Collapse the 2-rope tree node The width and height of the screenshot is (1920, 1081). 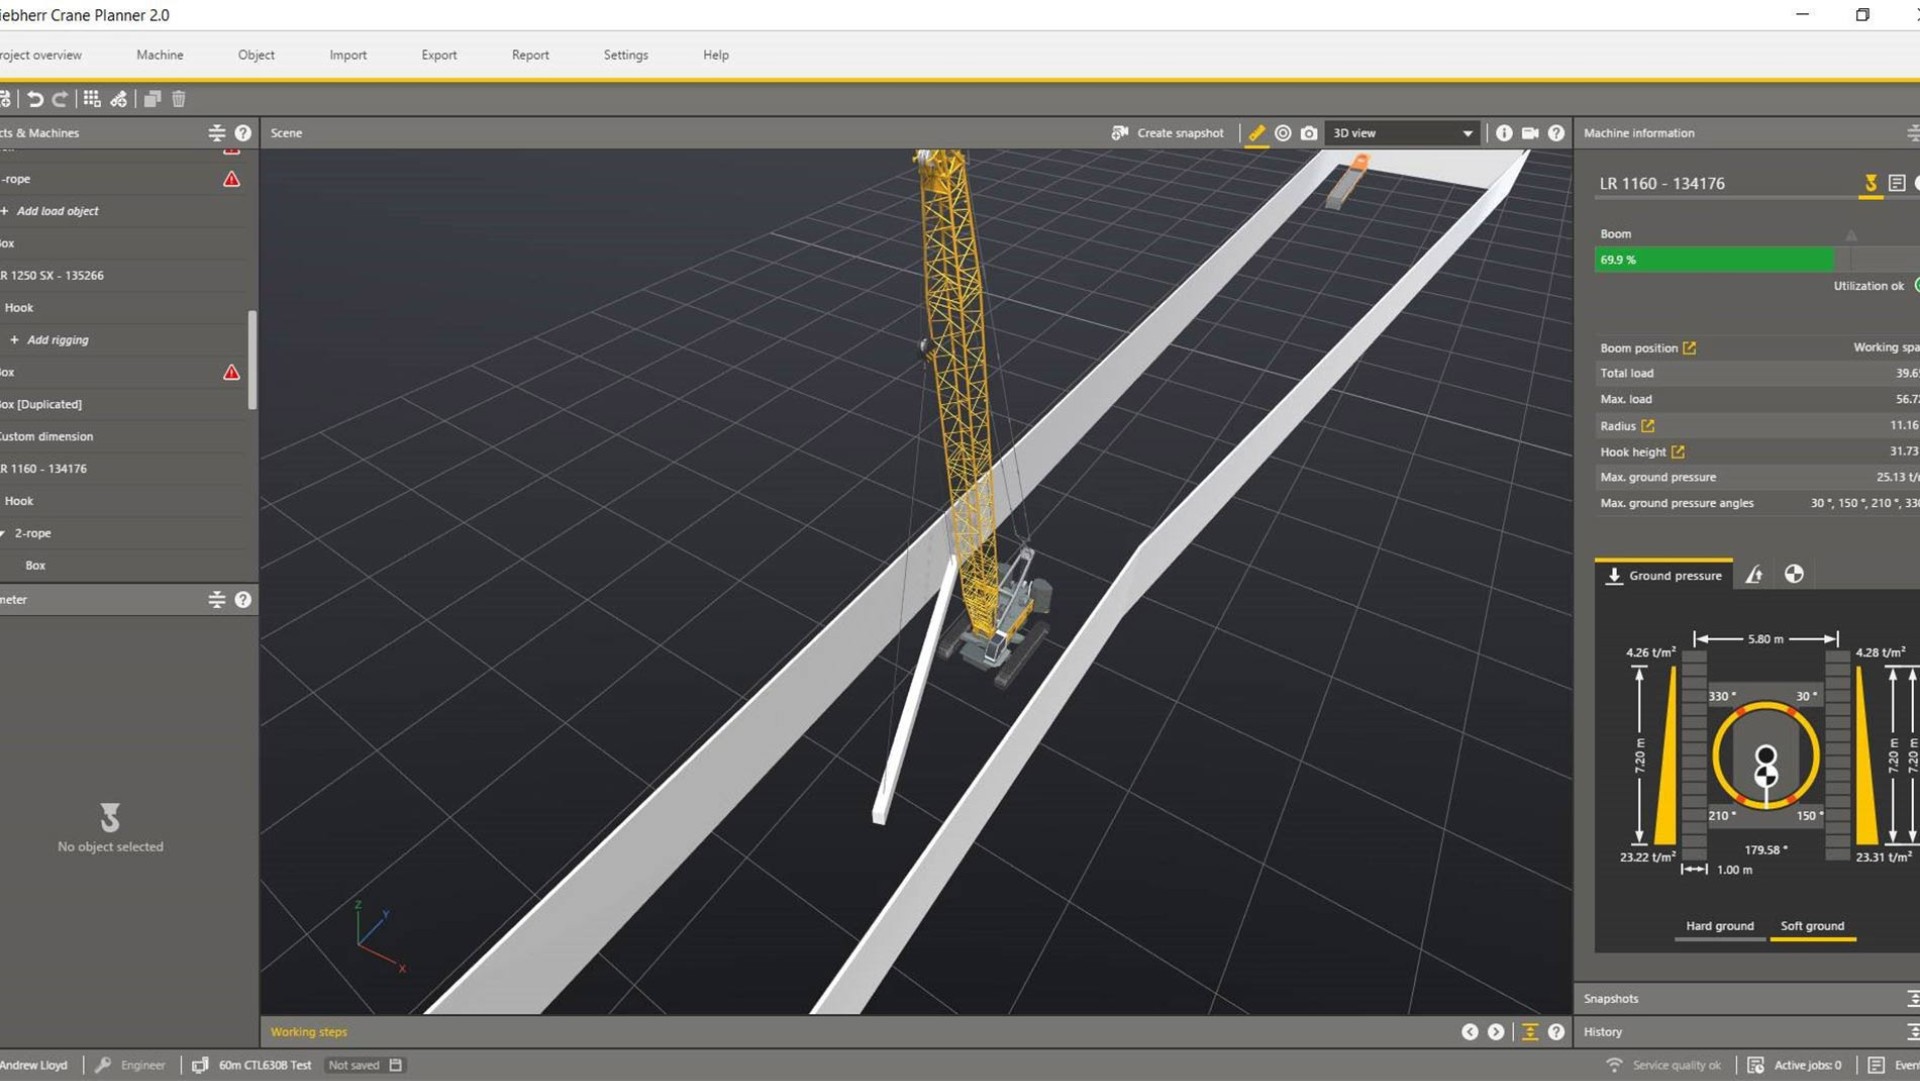(3, 533)
